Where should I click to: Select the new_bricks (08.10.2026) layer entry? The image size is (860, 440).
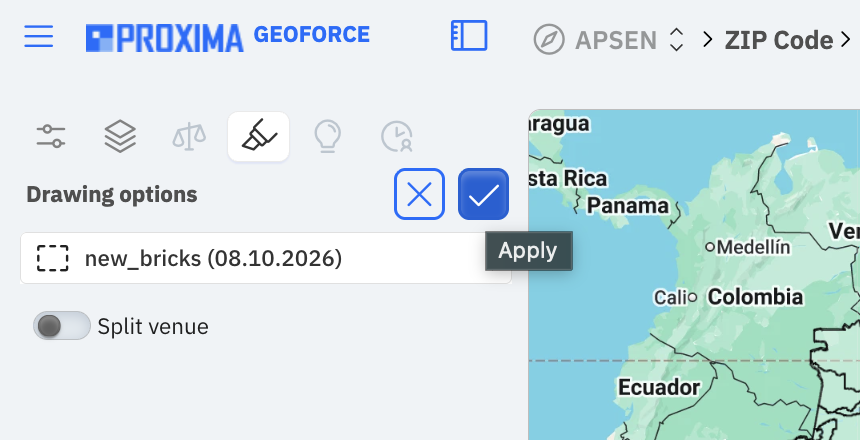(x=266, y=258)
